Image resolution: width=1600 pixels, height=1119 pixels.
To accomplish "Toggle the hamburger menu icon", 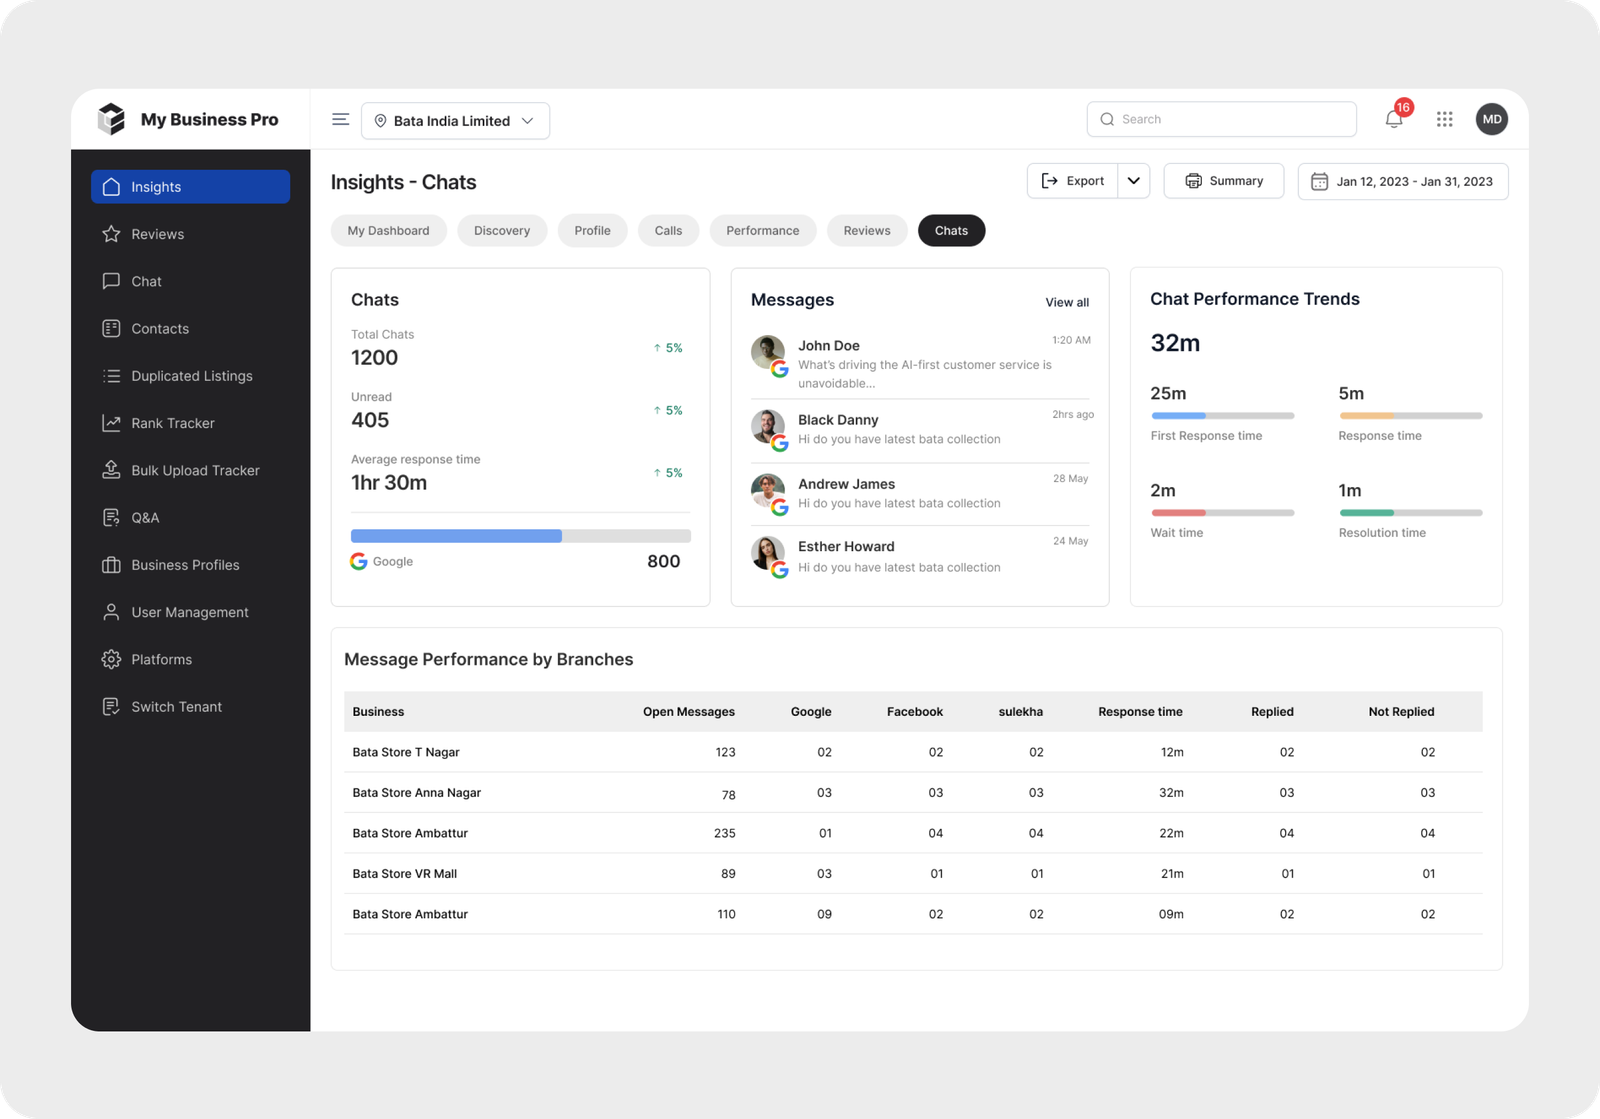I will coord(340,120).
